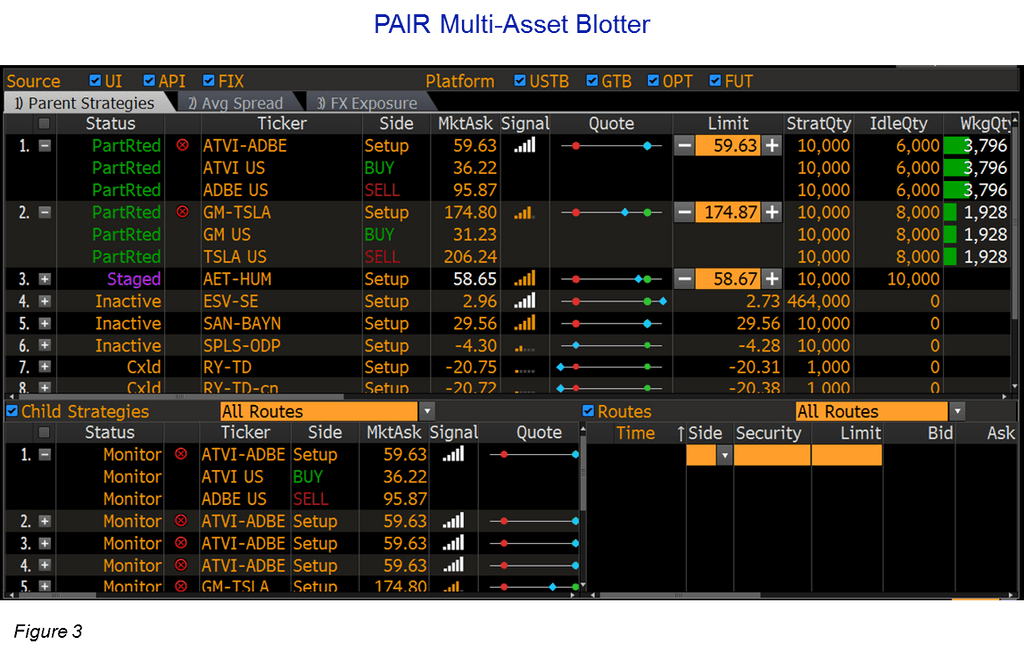Disable the Child Strategies checkbox
The height and width of the screenshot is (652, 1024).
[10, 411]
